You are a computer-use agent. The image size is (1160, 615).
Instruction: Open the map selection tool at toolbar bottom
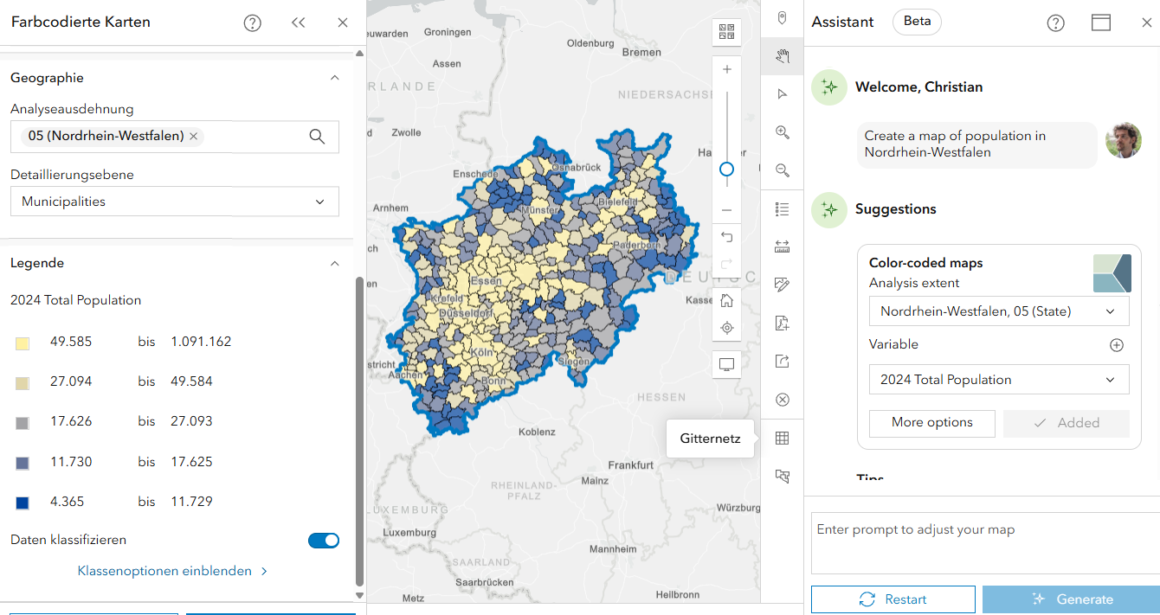[x=782, y=476]
